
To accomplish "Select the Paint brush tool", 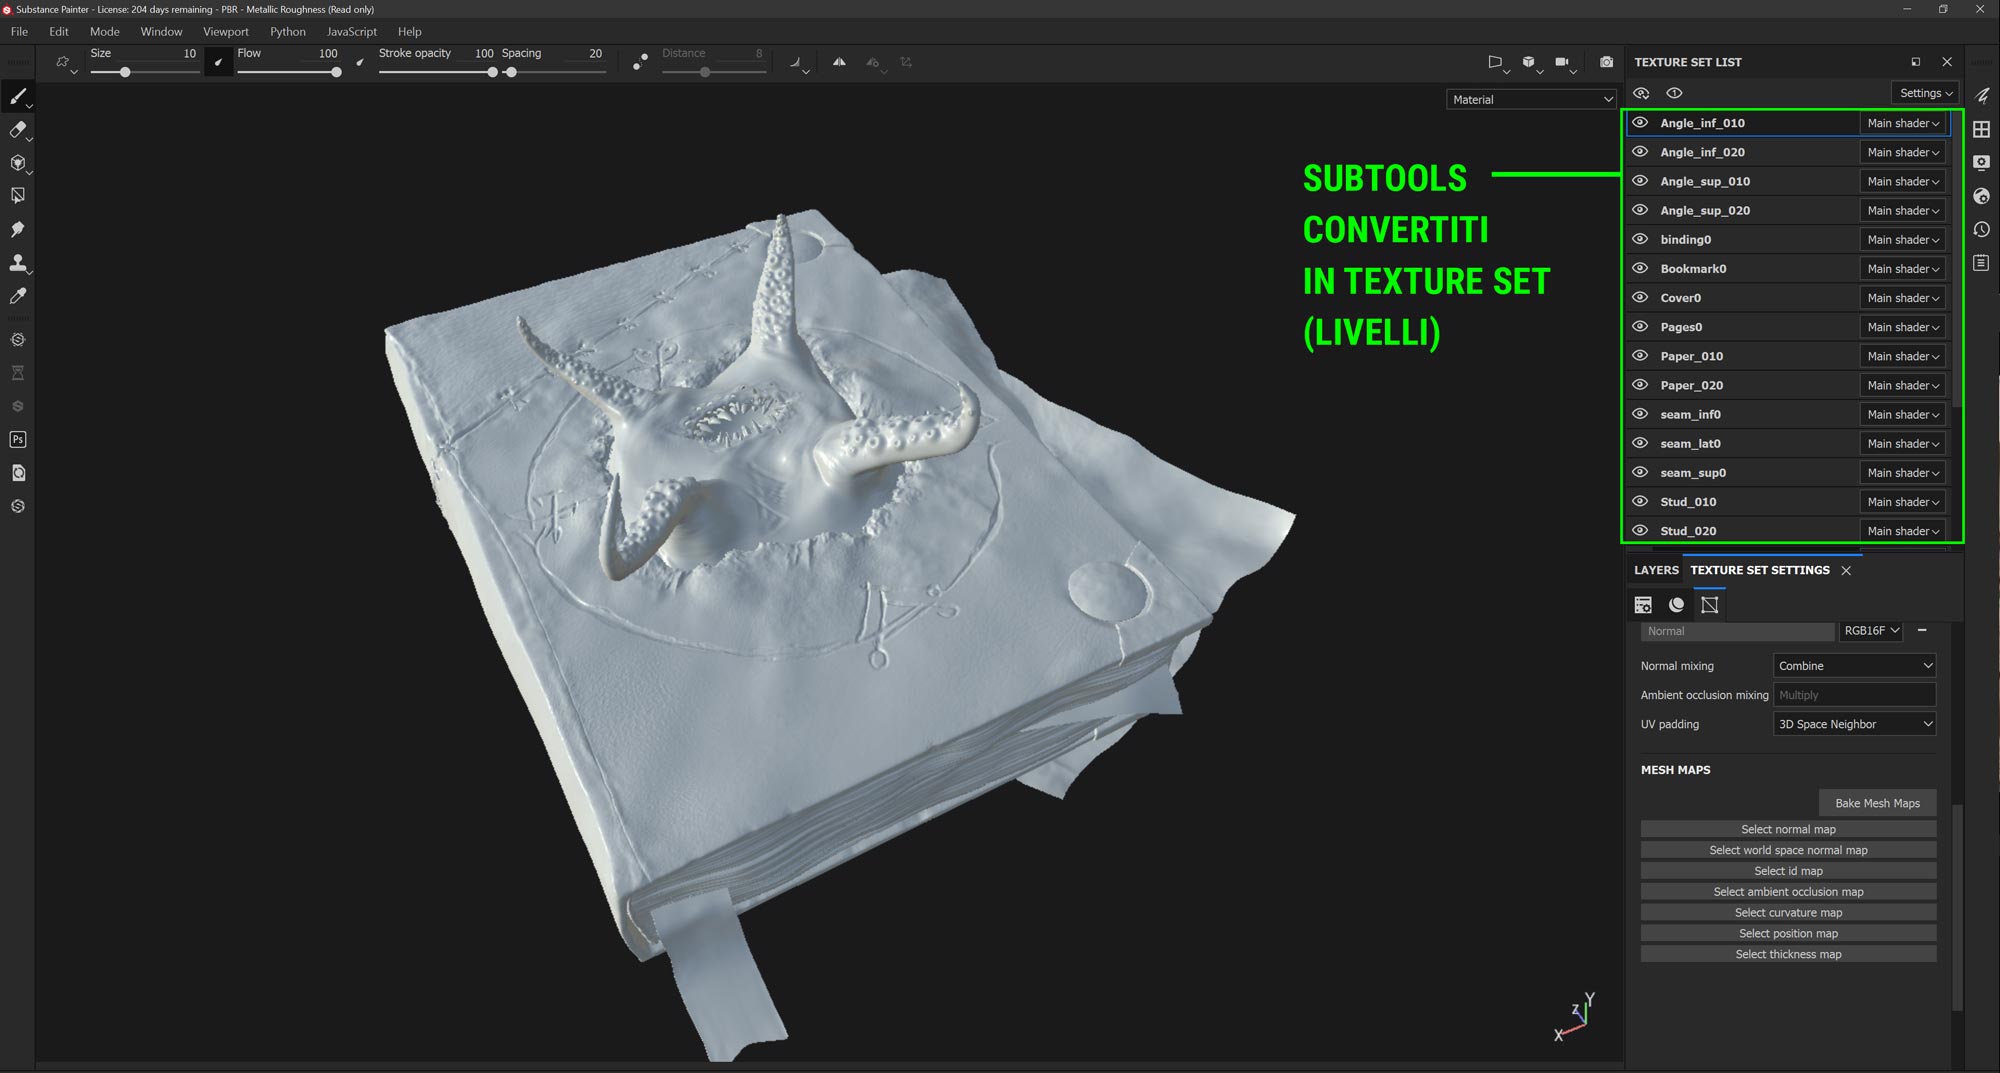I will [x=17, y=97].
